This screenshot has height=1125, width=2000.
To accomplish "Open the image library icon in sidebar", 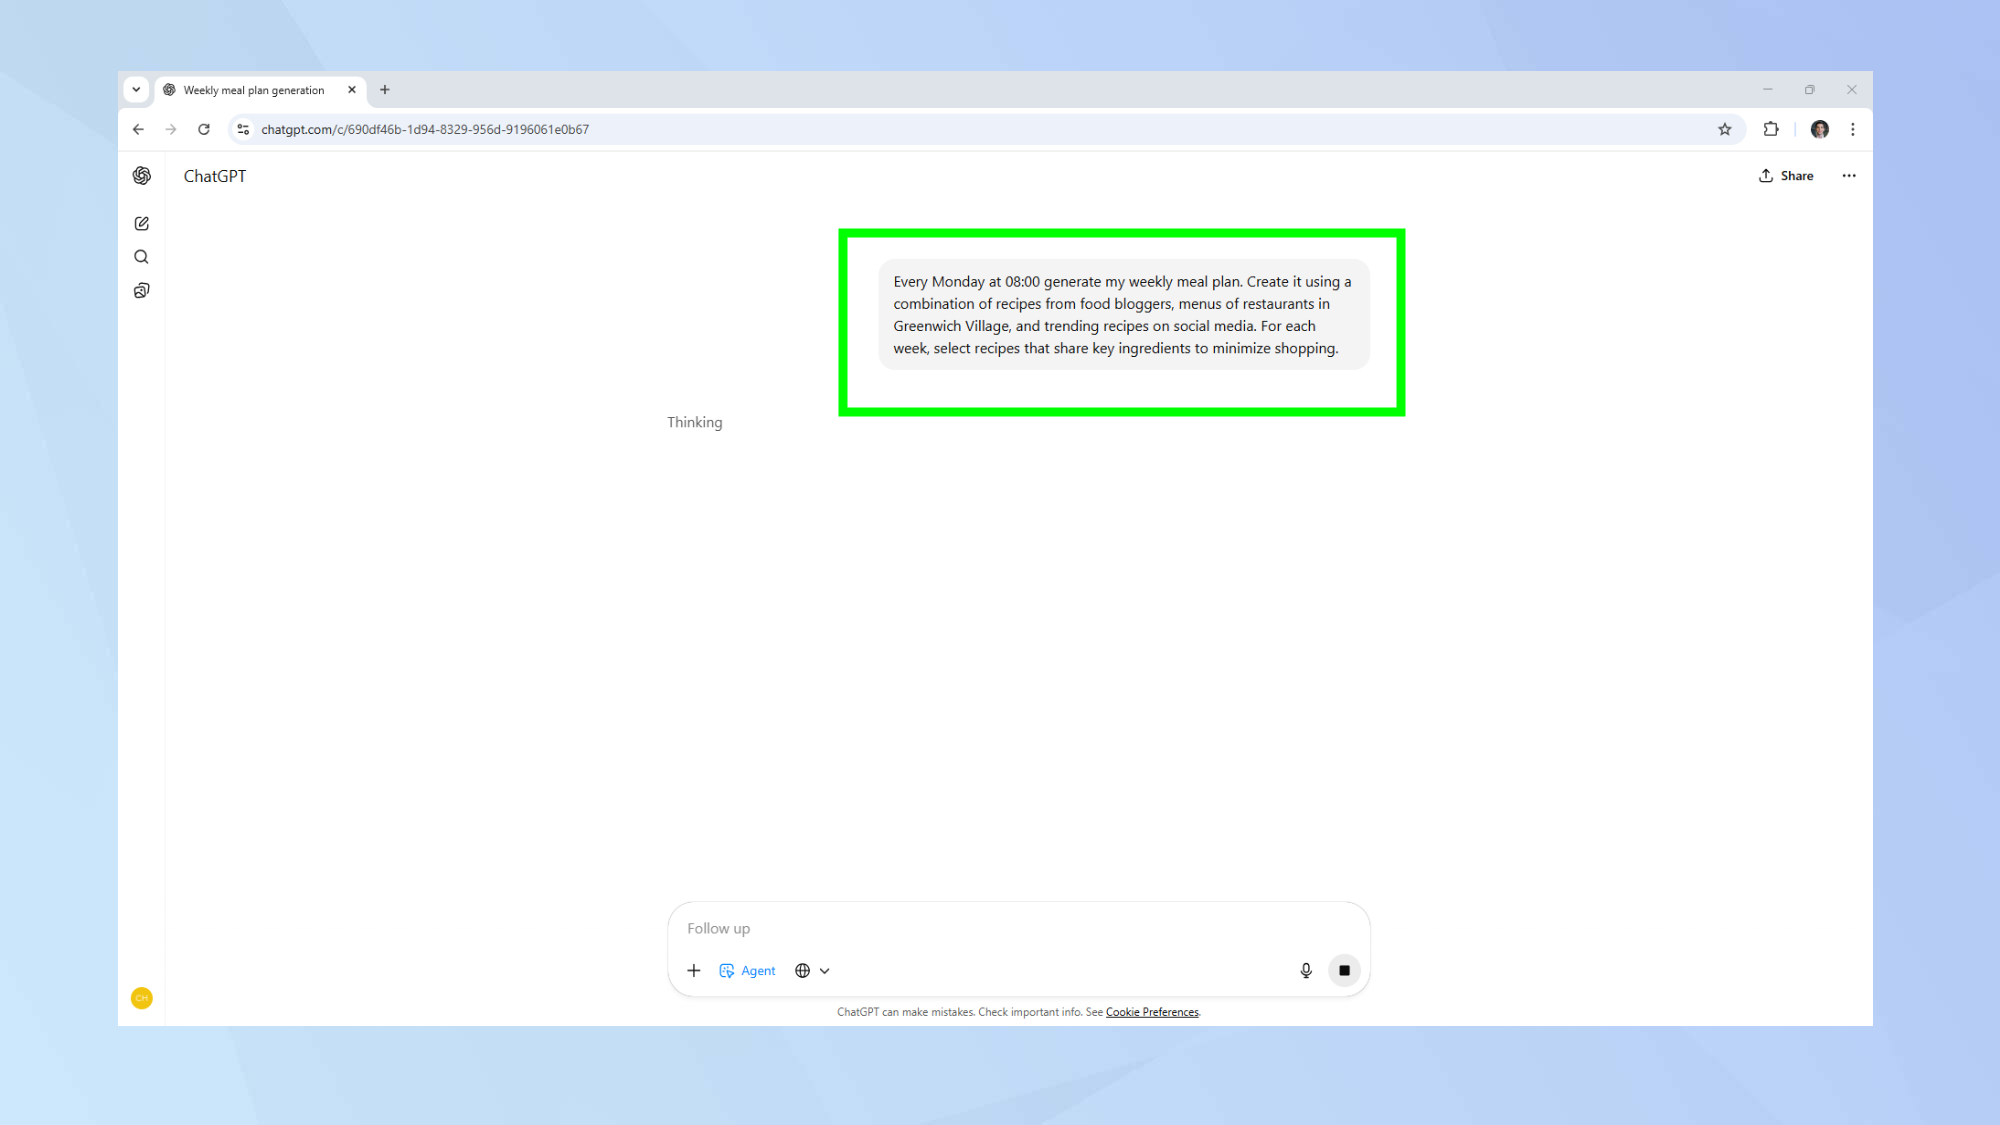I will click(x=141, y=290).
